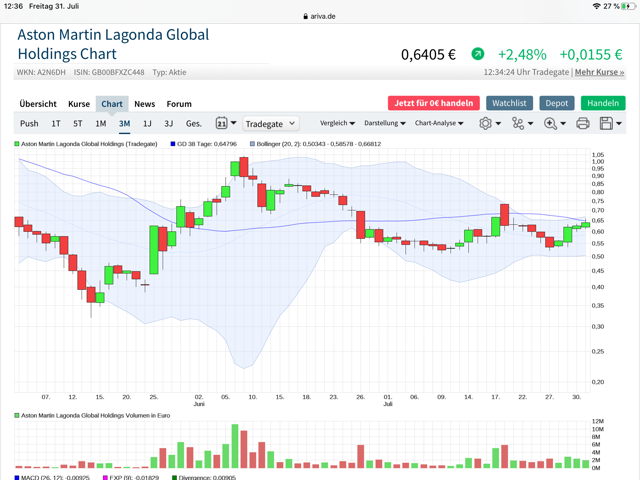640x480 pixels.
Task: Select the Chart tab
Action: coord(112,104)
